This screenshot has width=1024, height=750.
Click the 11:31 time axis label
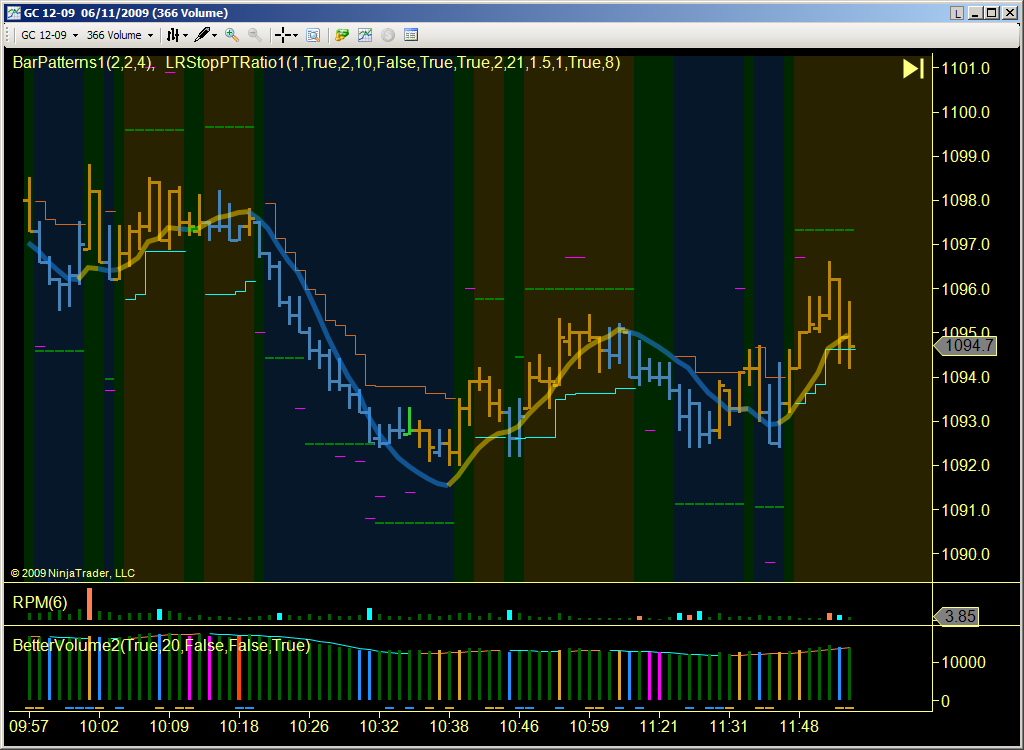pos(729,726)
